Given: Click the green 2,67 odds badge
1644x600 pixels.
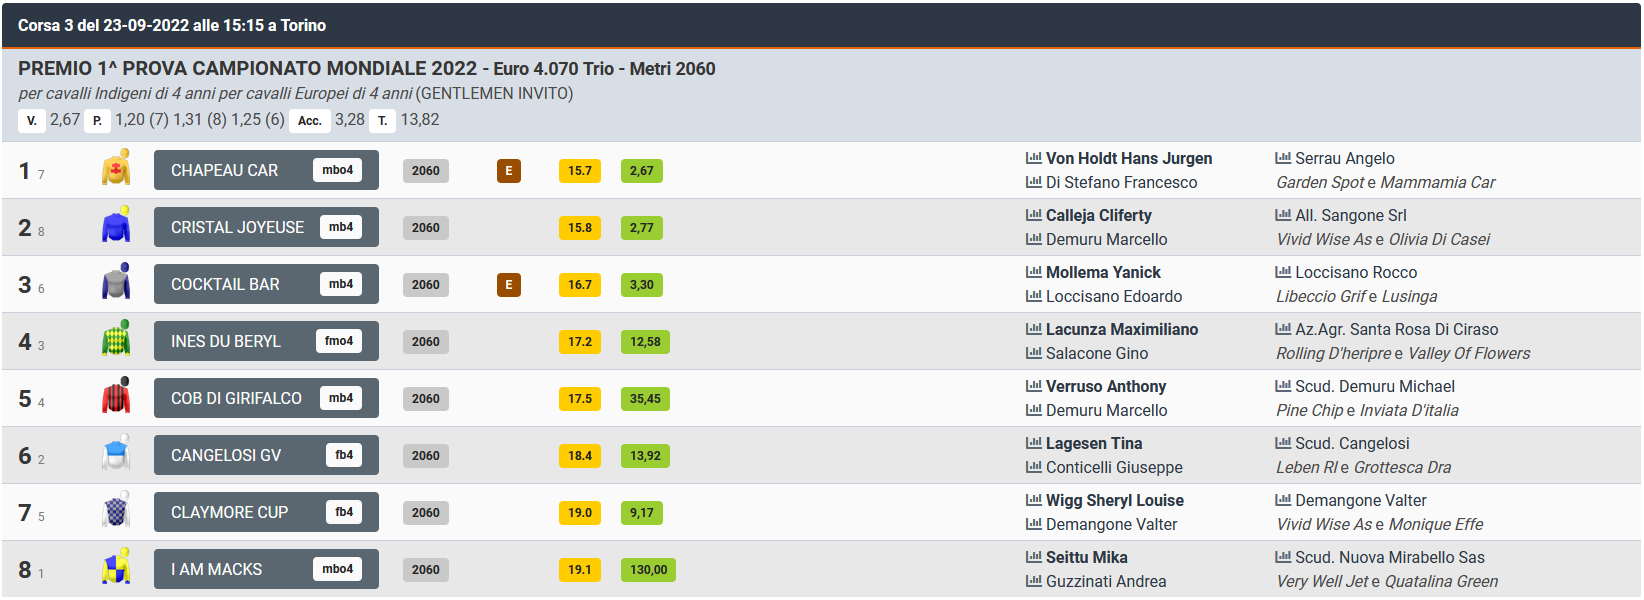Looking at the screenshot, I should [642, 171].
